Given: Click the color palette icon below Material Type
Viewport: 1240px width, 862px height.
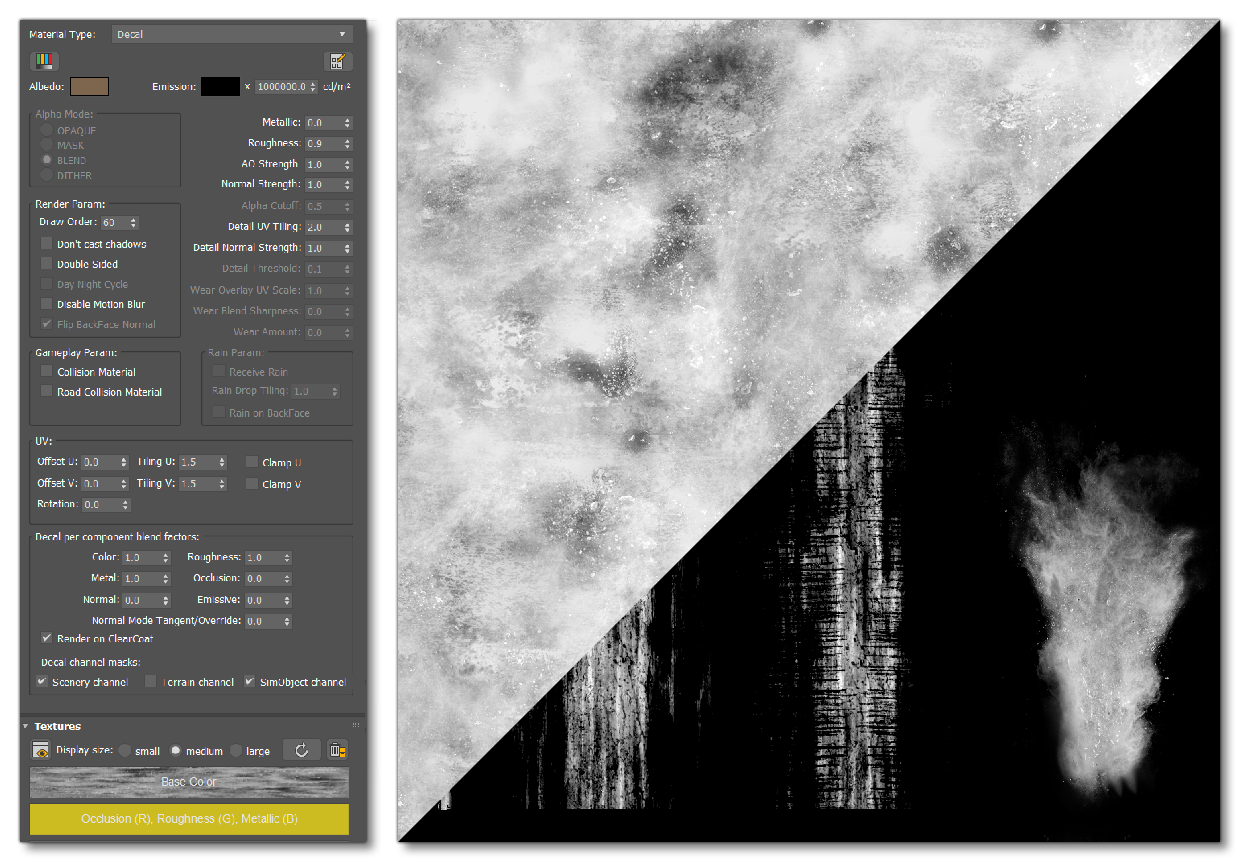Looking at the screenshot, I should pos(42,60).
